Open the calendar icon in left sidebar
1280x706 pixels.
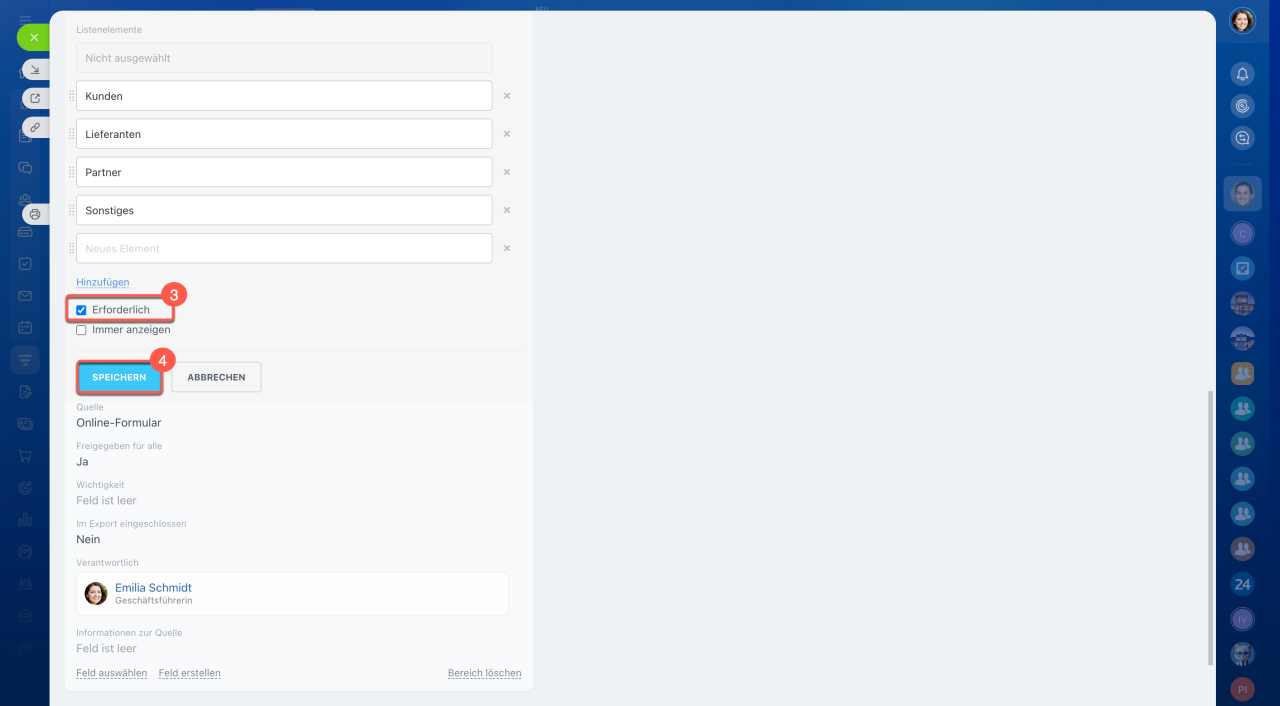pos(25,327)
